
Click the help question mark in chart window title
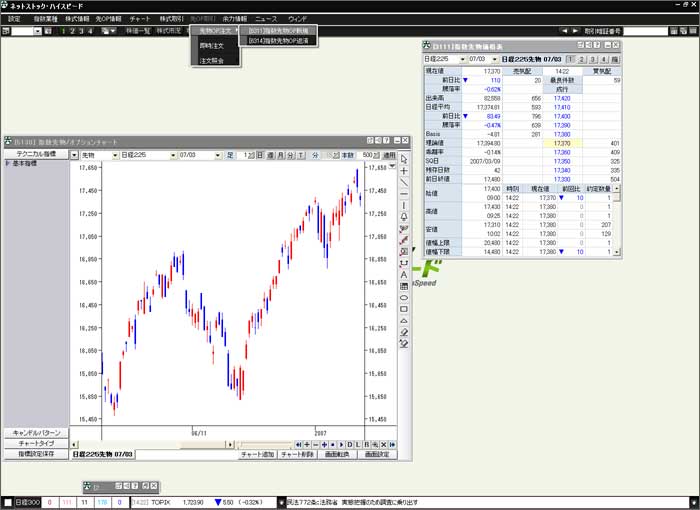387,141
